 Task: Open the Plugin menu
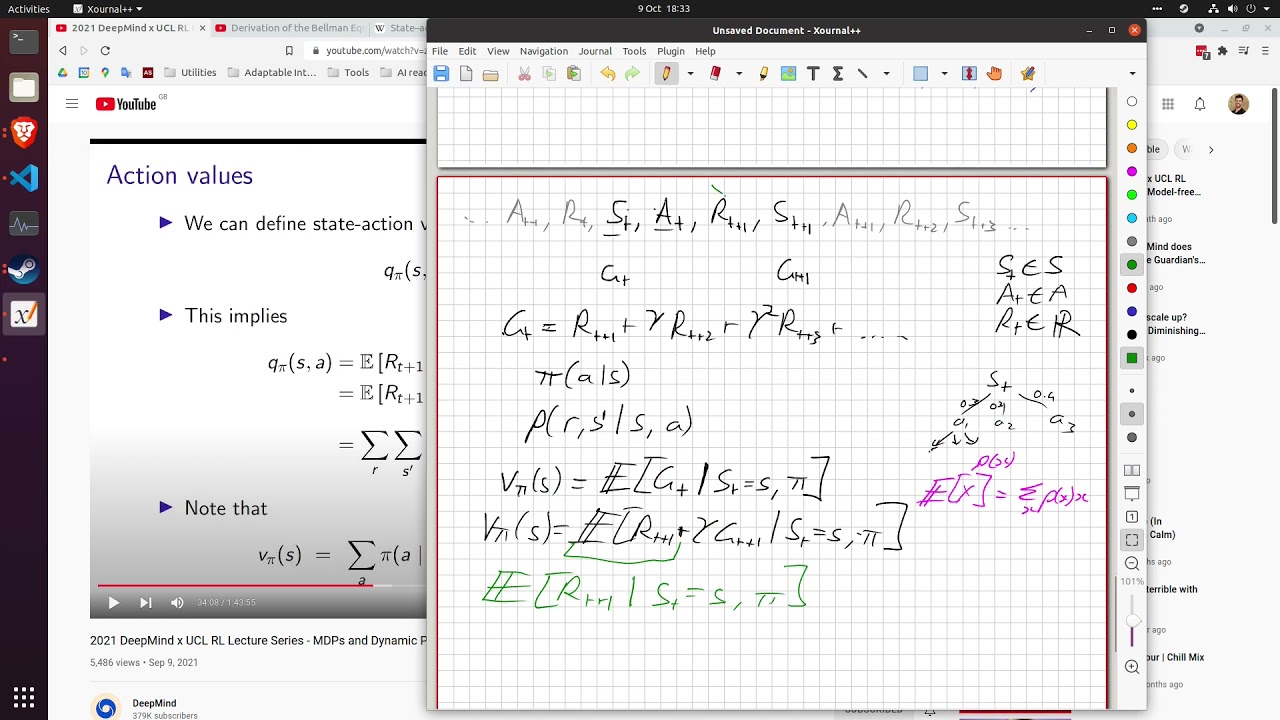point(671,51)
